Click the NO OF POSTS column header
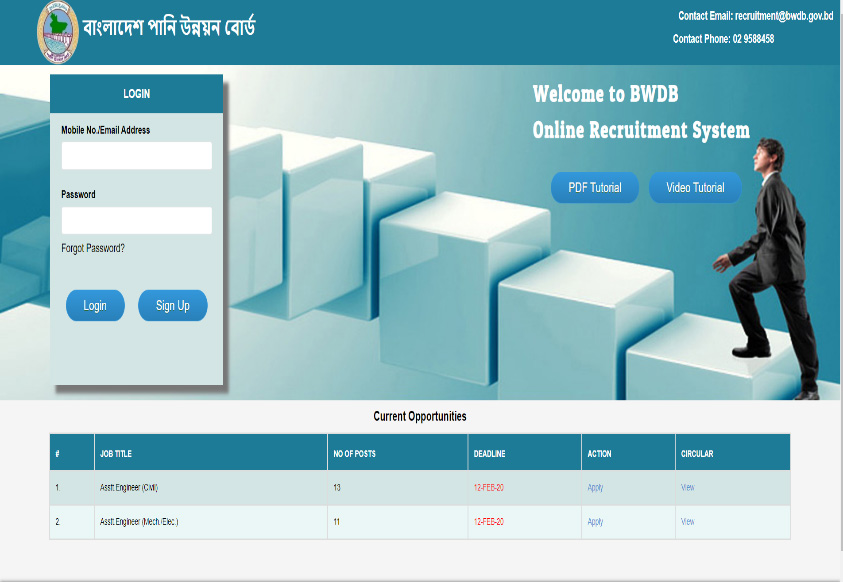The height and width of the screenshot is (582, 843). 354,454
